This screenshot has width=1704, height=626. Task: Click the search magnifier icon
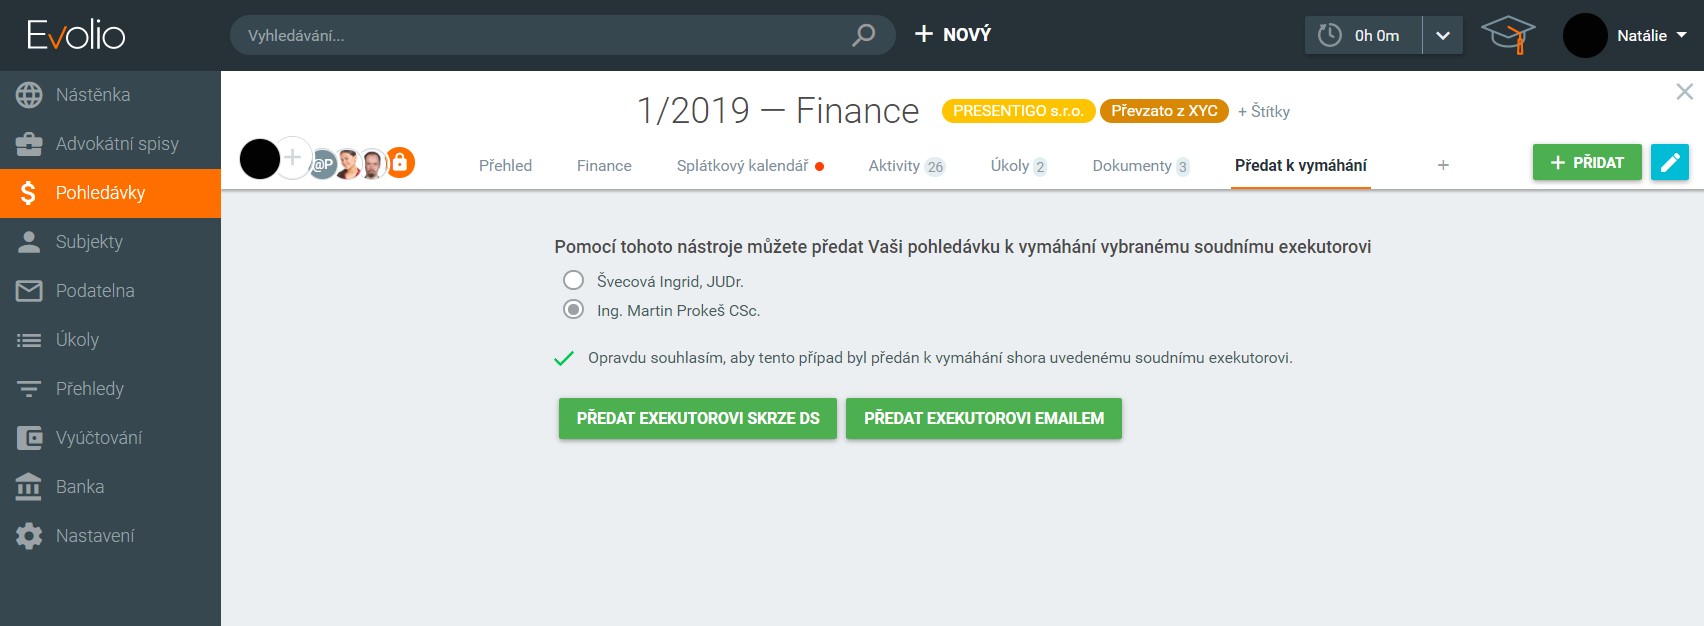click(863, 35)
